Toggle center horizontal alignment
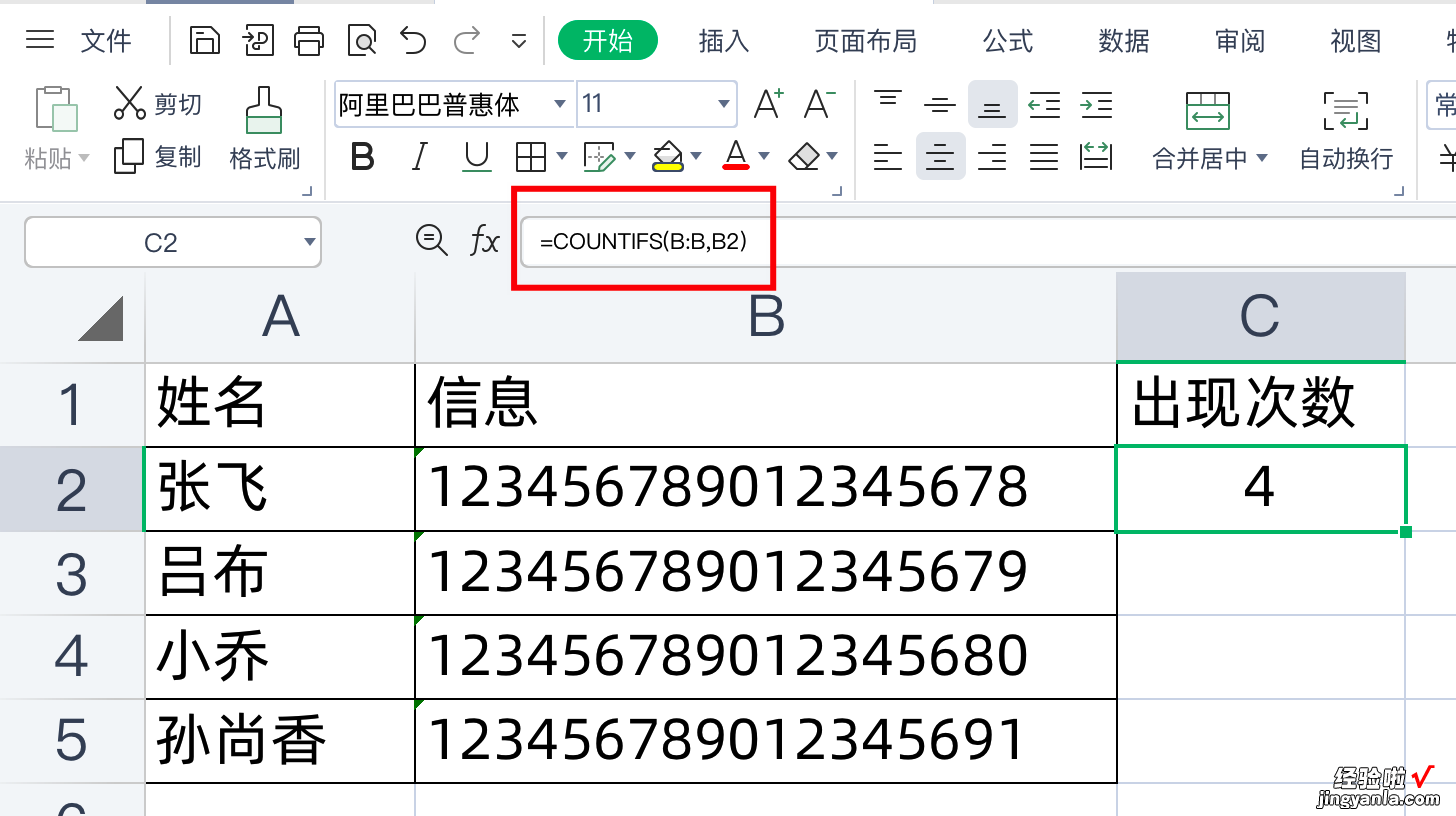Viewport: 1456px width, 816px height. tap(940, 157)
